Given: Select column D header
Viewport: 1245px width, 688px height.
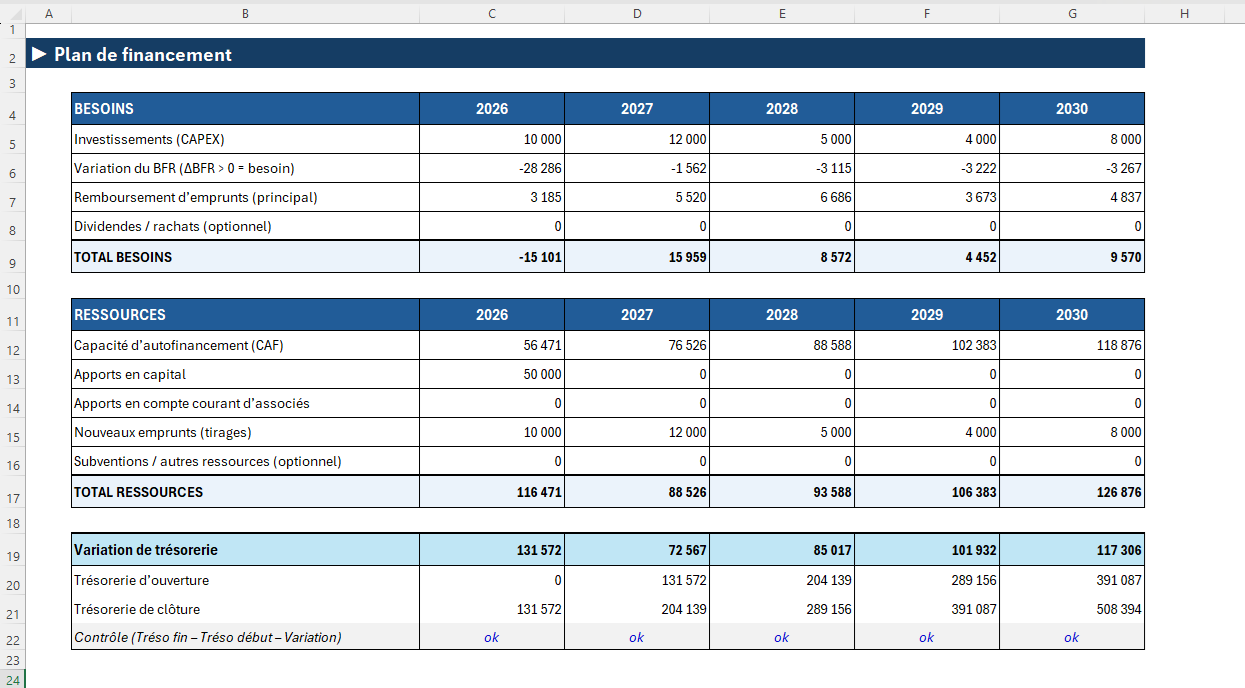Looking at the screenshot, I should pos(637,12).
